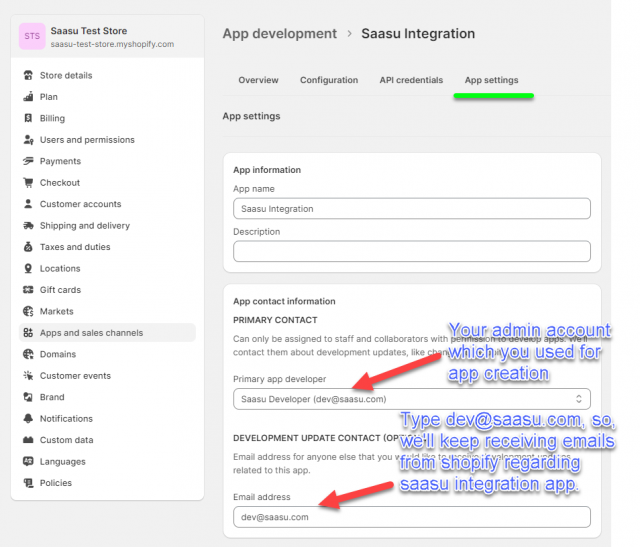Viewport: 640px width, 547px height.
Task: Click the Policies icon
Action: [28, 483]
